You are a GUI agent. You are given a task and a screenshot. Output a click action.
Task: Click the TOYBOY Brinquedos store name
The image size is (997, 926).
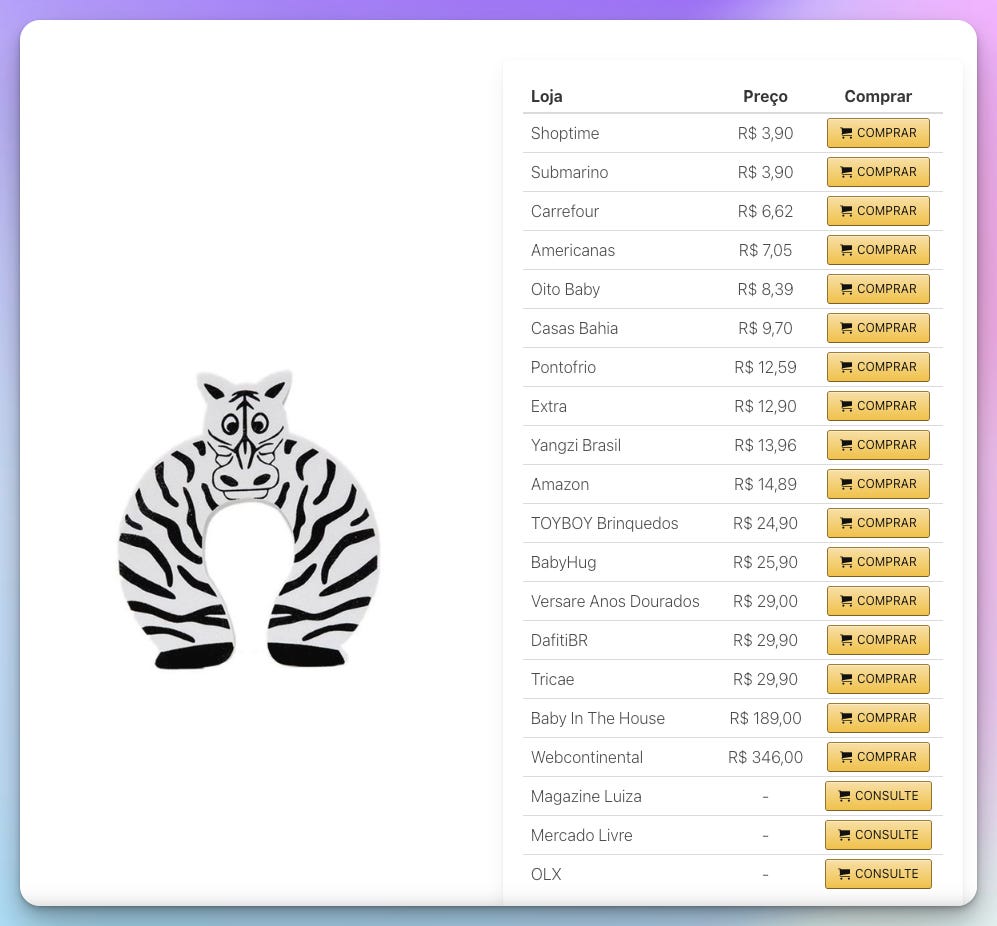[605, 523]
